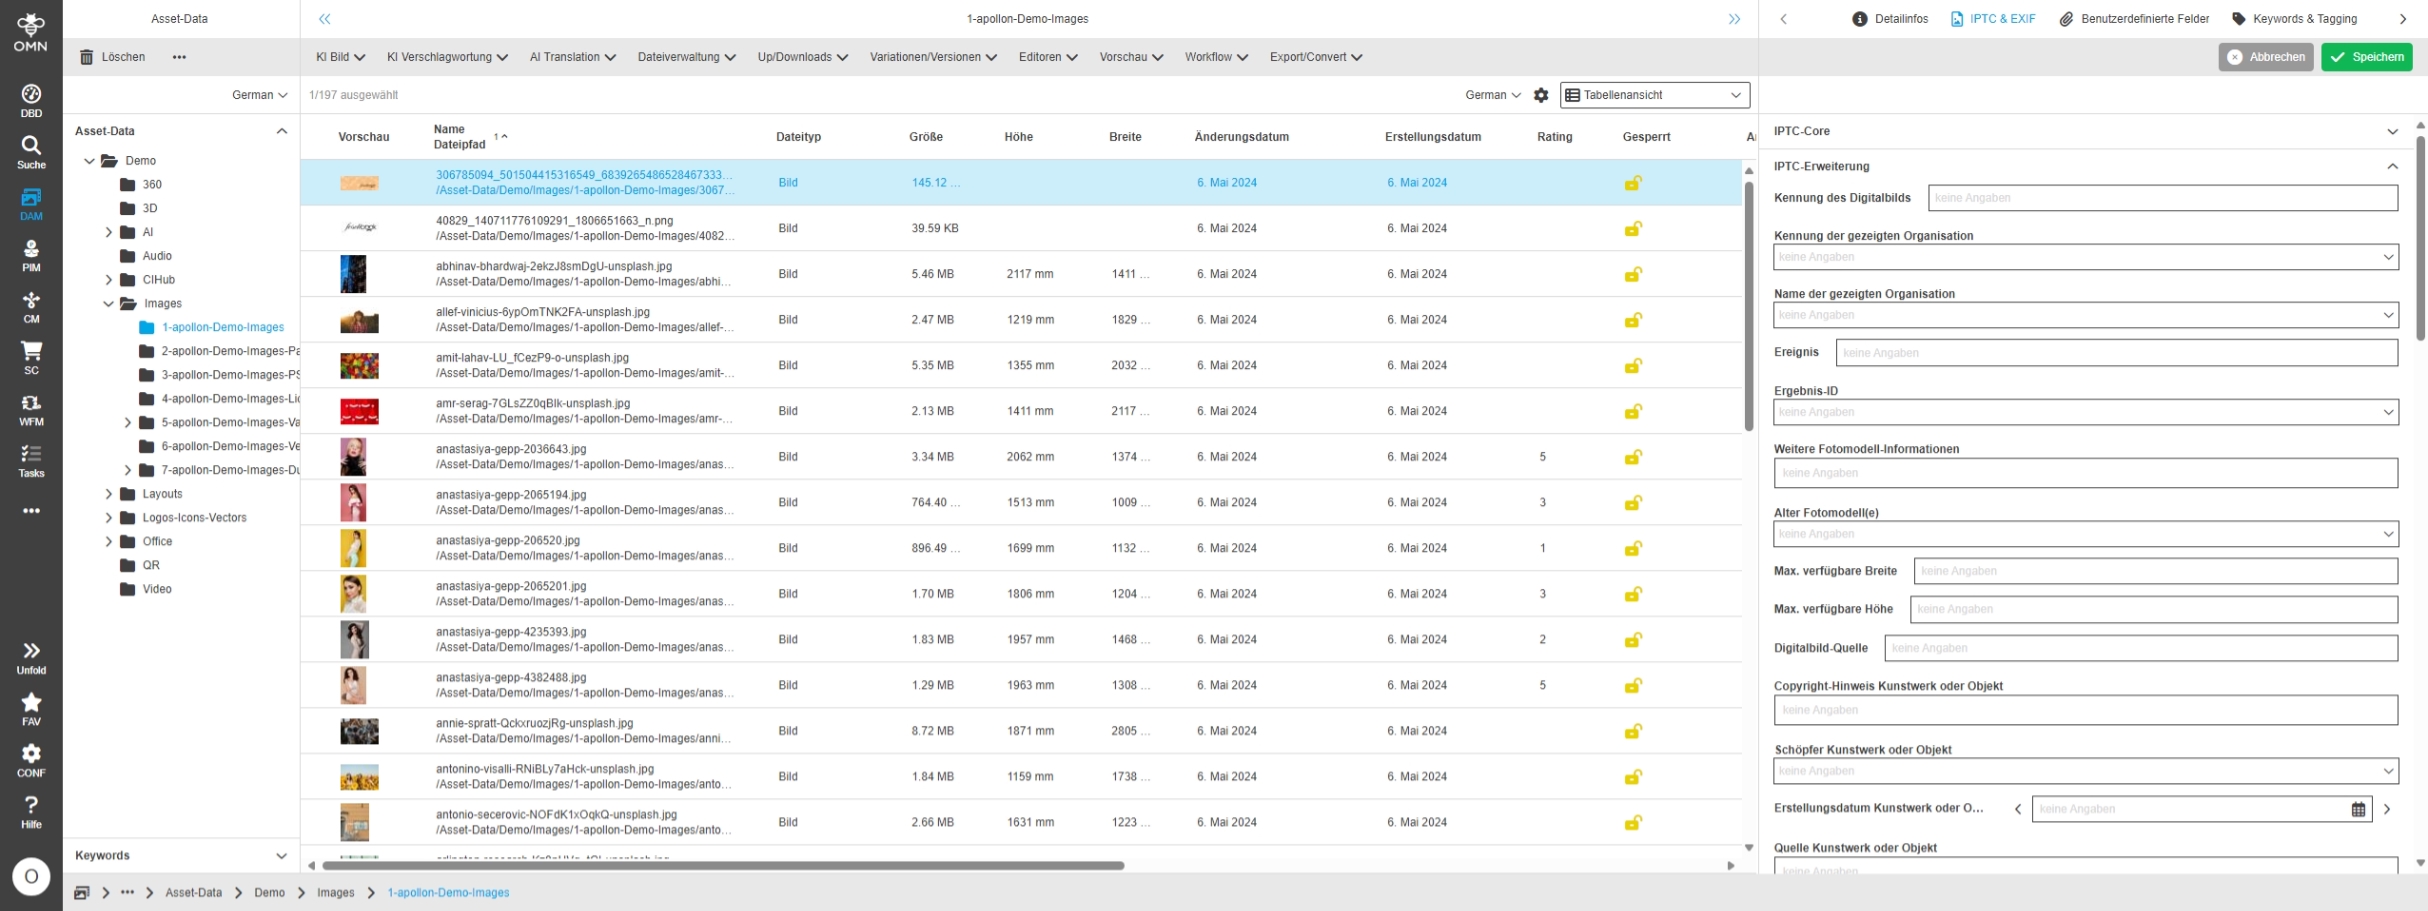2428x911 pixels.
Task: Toggle lock for abhinav-bhardwaj image
Action: tap(1633, 274)
